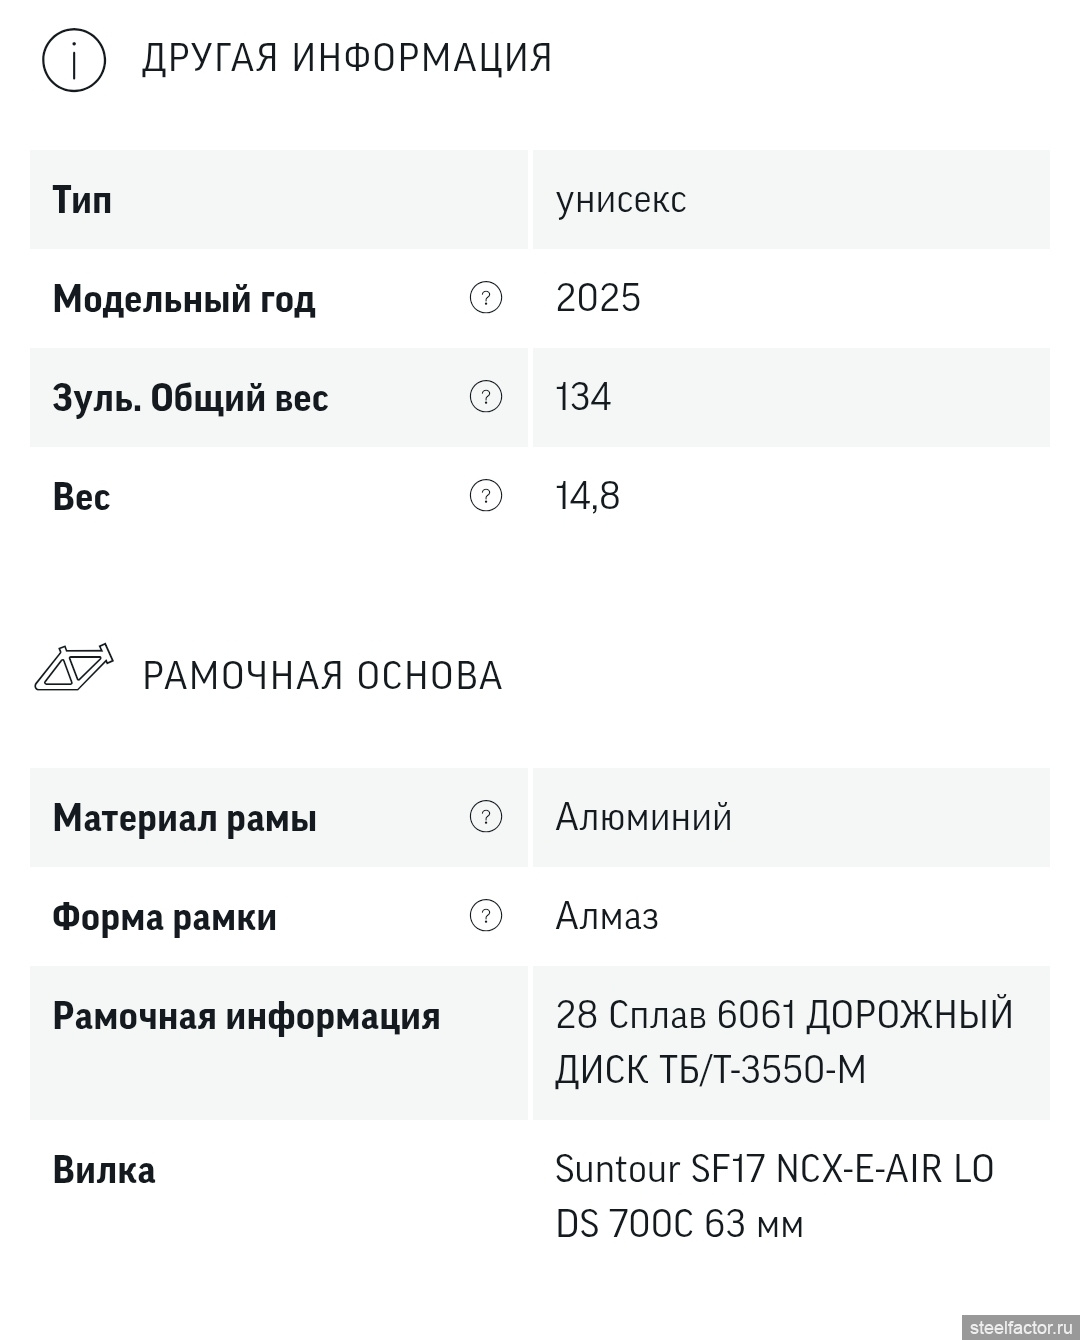The height and width of the screenshot is (1340, 1080).
Task: Click the РАМОЧНАЯ ОСНОВА heading
Action: pos(322,676)
